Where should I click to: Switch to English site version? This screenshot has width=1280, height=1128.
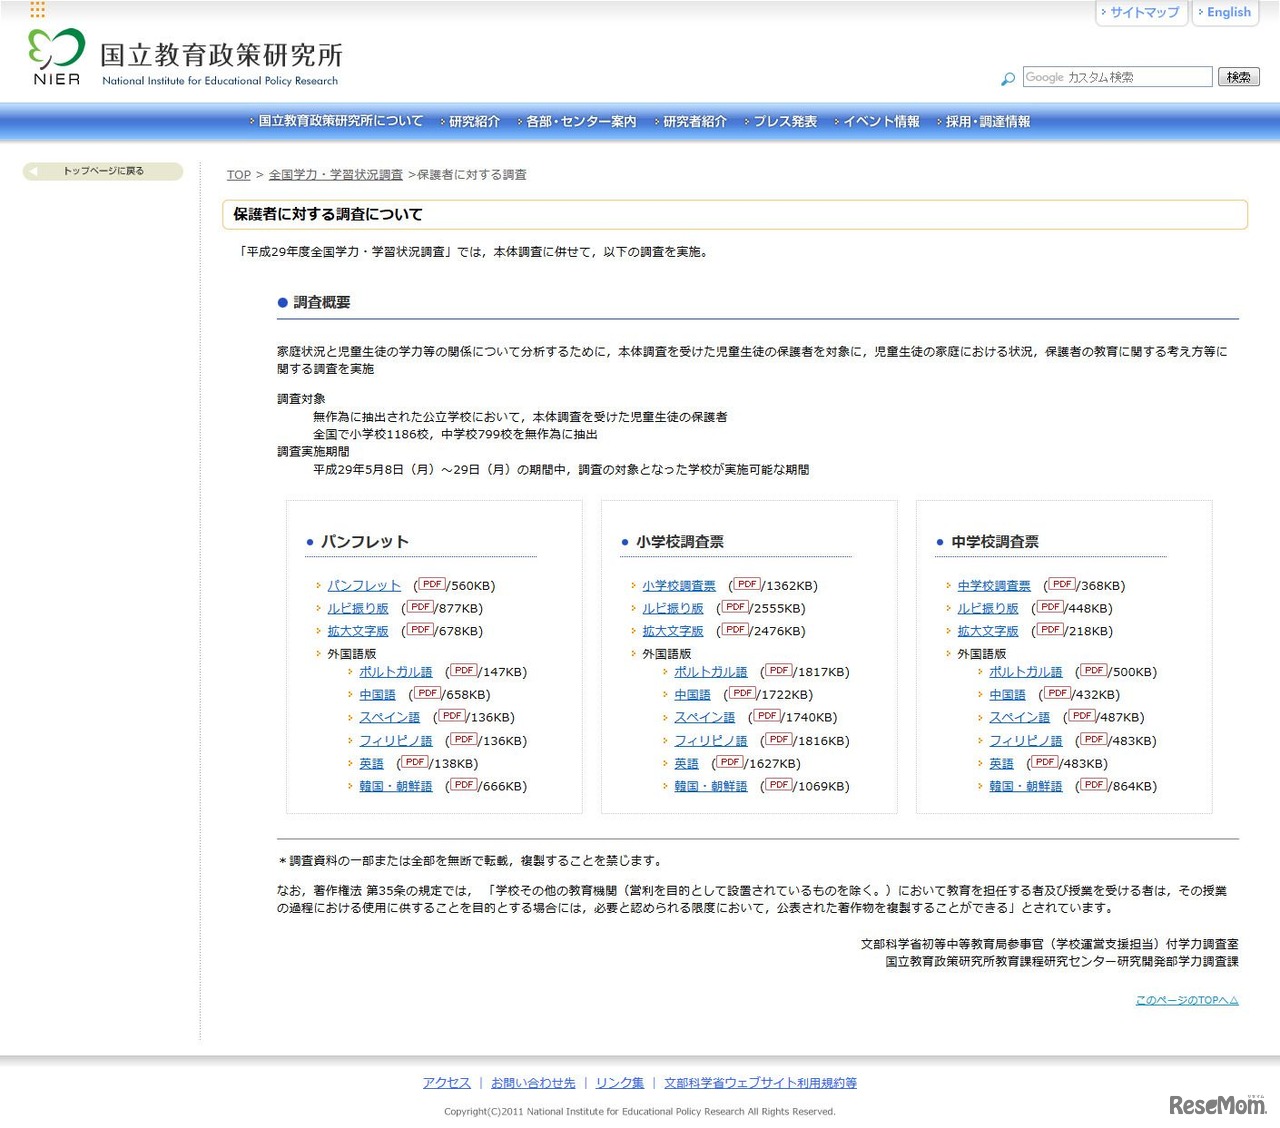point(1228,13)
